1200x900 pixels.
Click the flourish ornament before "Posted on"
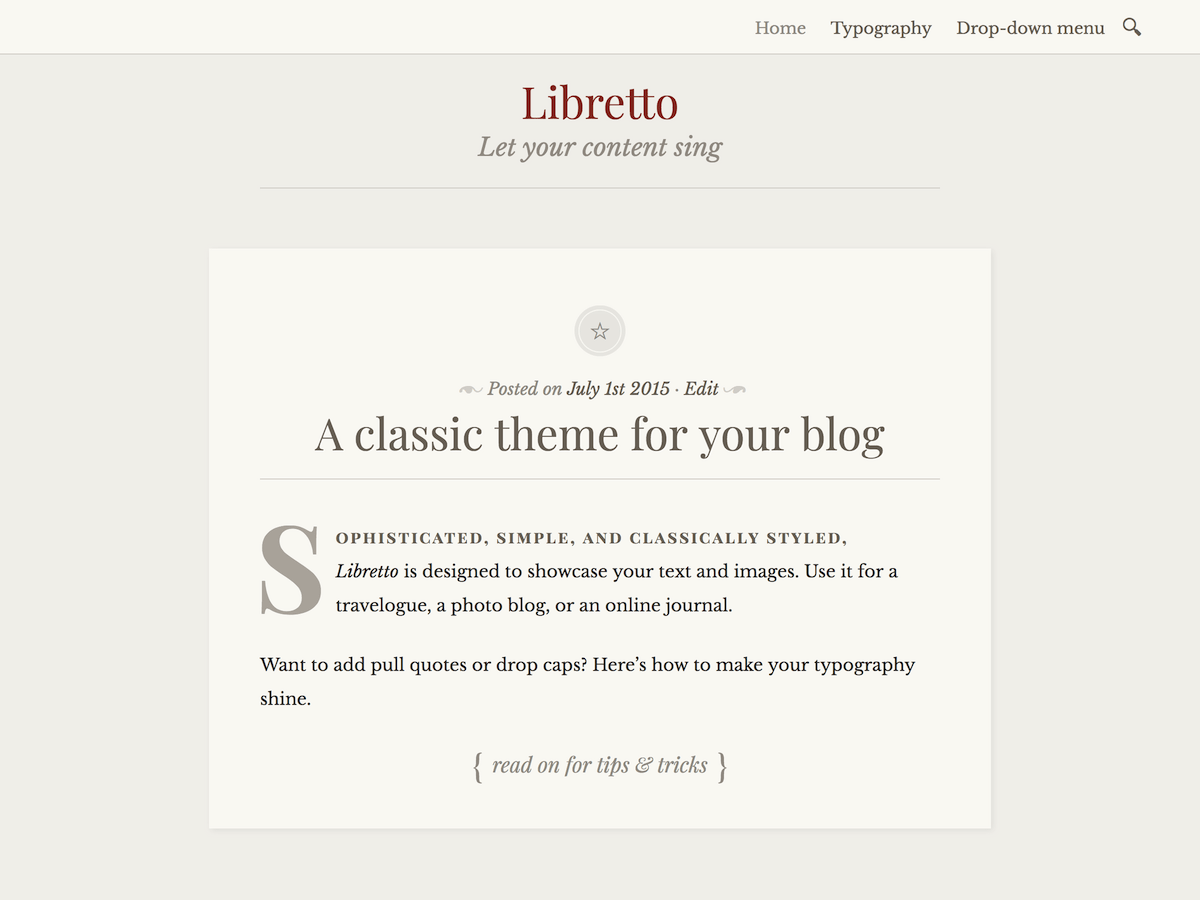[x=471, y=389]
